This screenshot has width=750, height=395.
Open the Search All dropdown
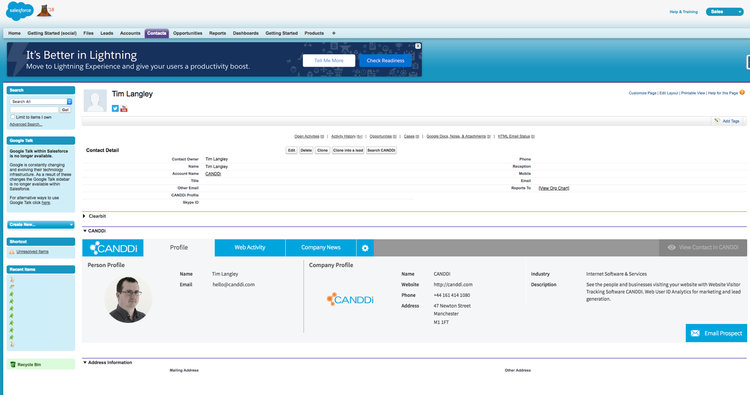(x=41, y=101)
